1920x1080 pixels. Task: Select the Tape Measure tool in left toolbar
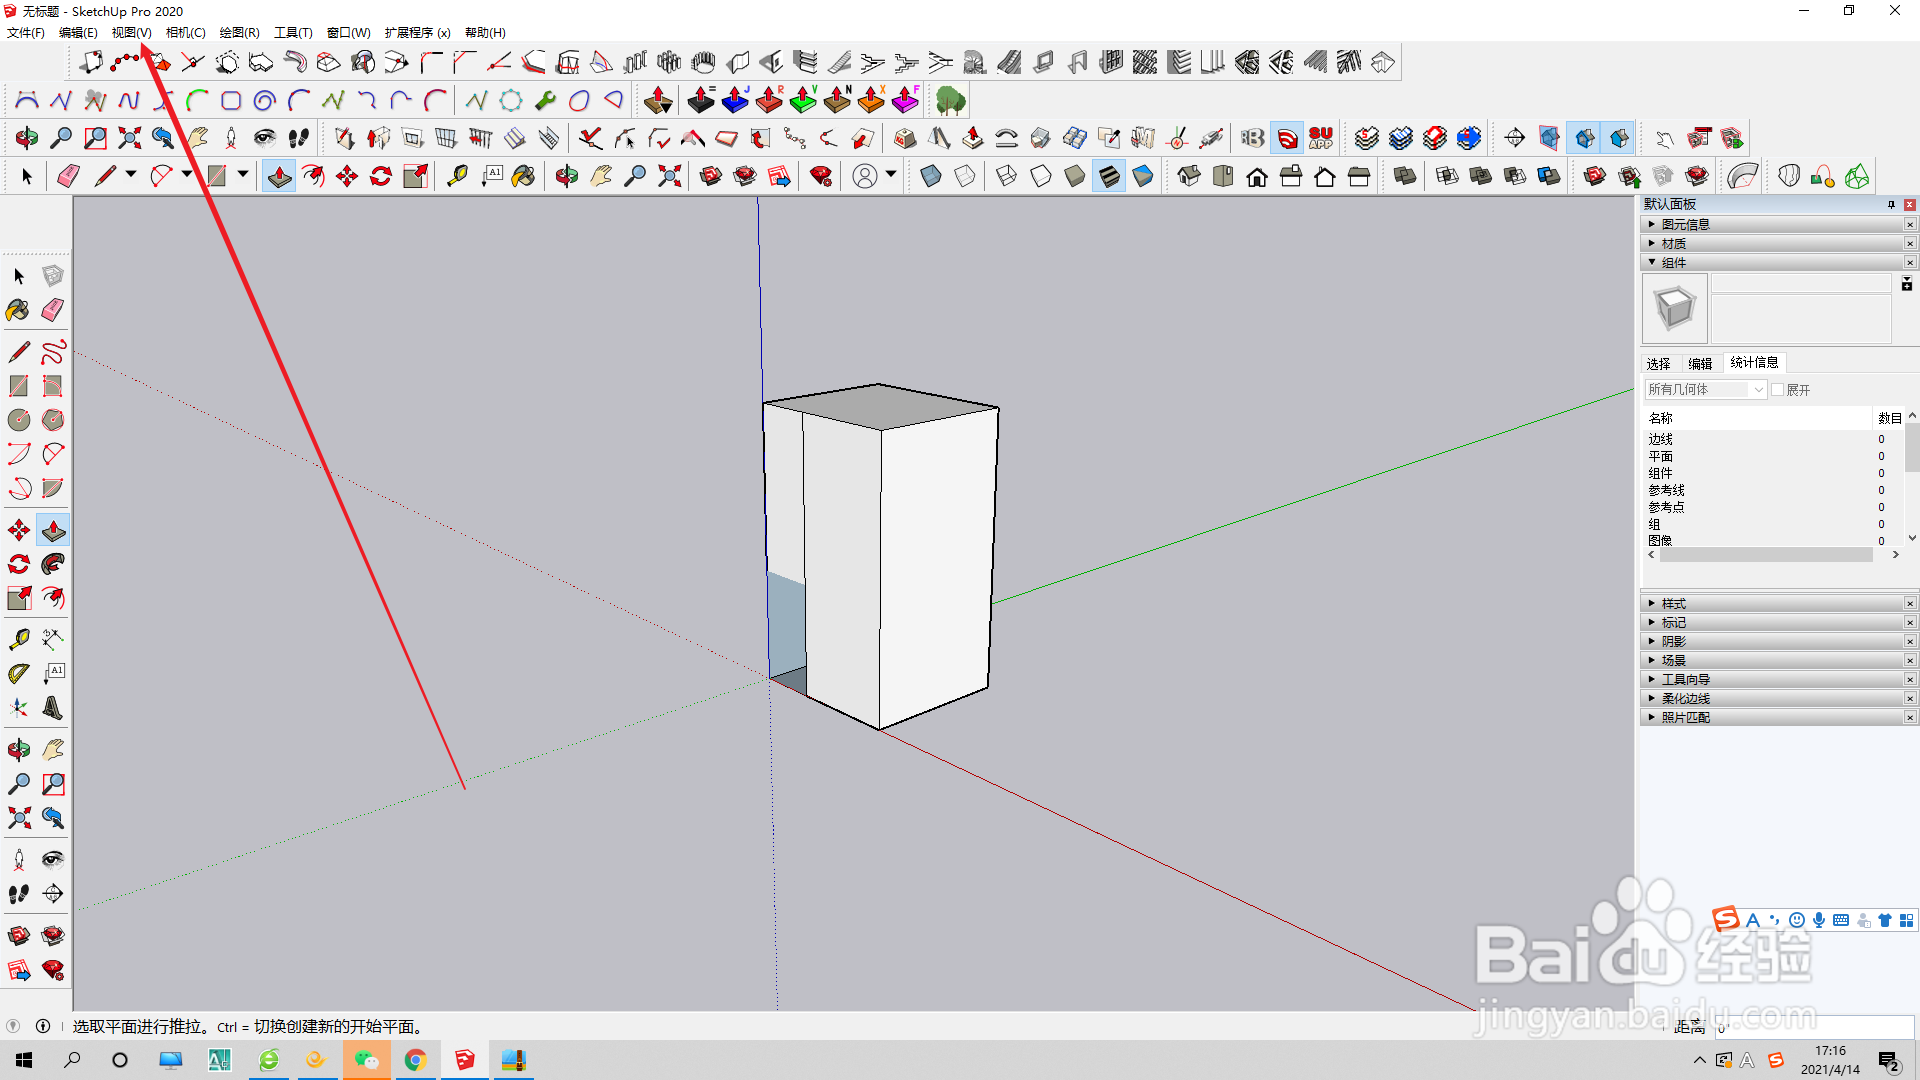[18, 640]
